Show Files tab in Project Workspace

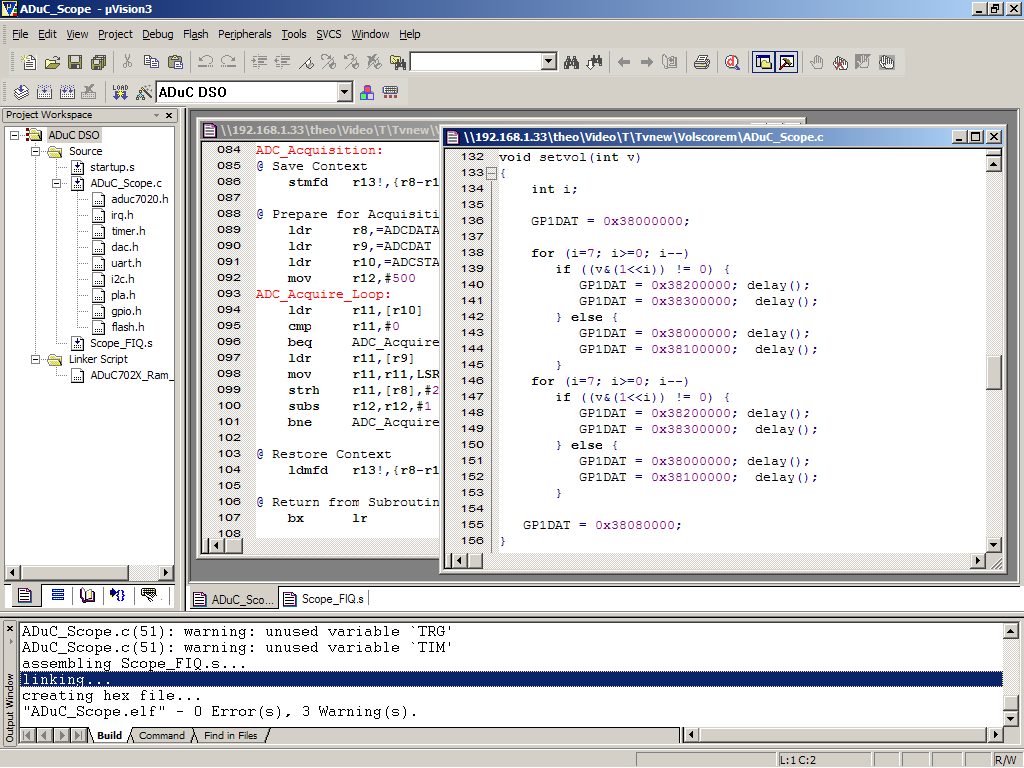click(25, 595)
